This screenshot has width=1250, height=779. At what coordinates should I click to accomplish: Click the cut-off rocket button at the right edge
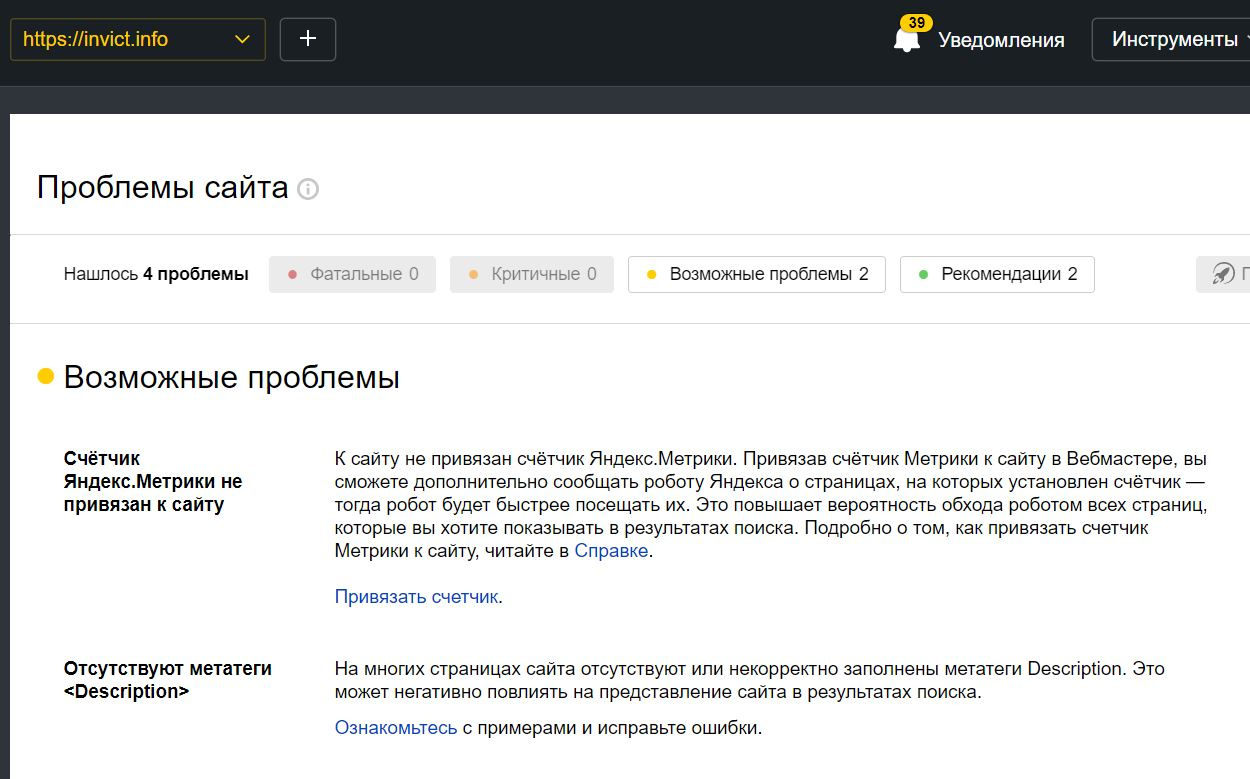click(1224, 274)
